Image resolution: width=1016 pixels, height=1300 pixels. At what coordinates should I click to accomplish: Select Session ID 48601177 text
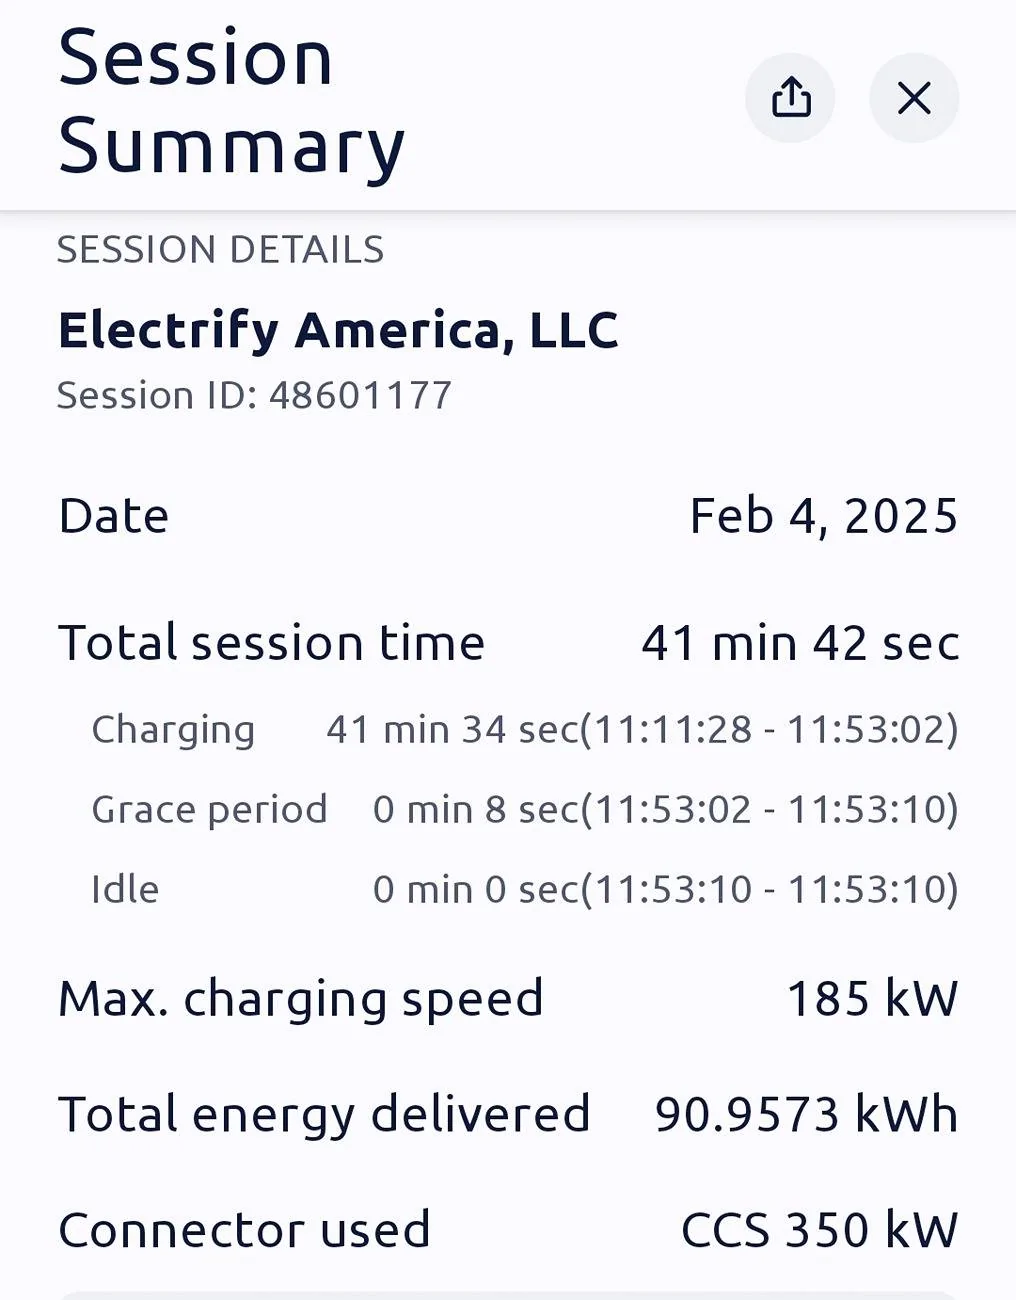(x=254, y=396)
